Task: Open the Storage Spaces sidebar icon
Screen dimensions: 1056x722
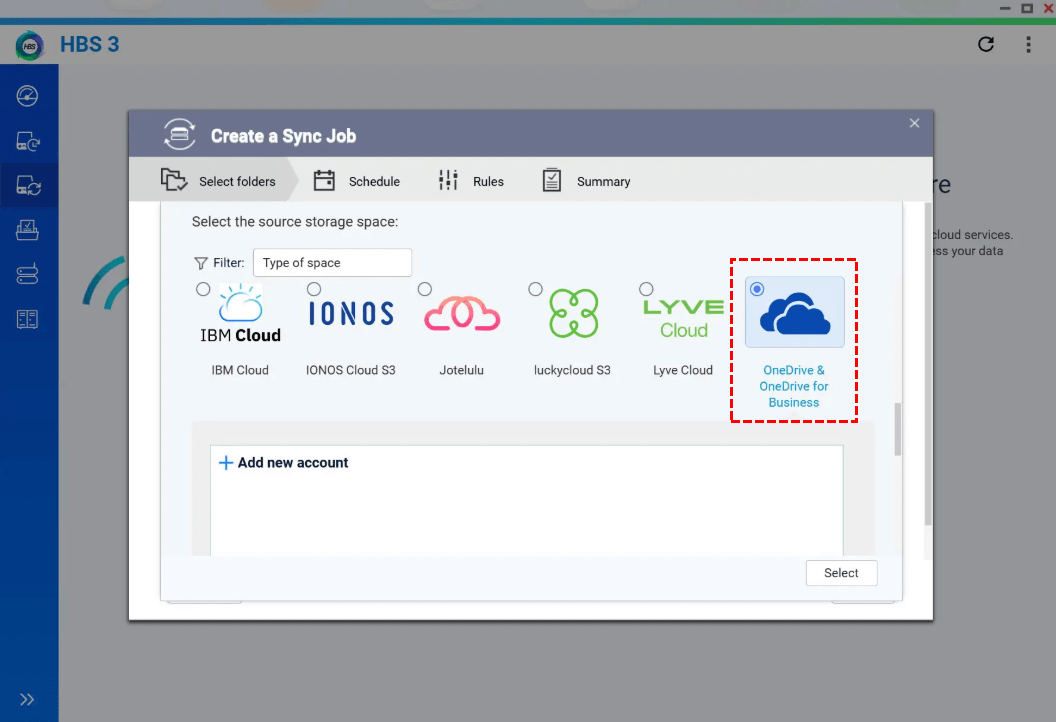Action: pyautogui.click(x=28, y=274)
